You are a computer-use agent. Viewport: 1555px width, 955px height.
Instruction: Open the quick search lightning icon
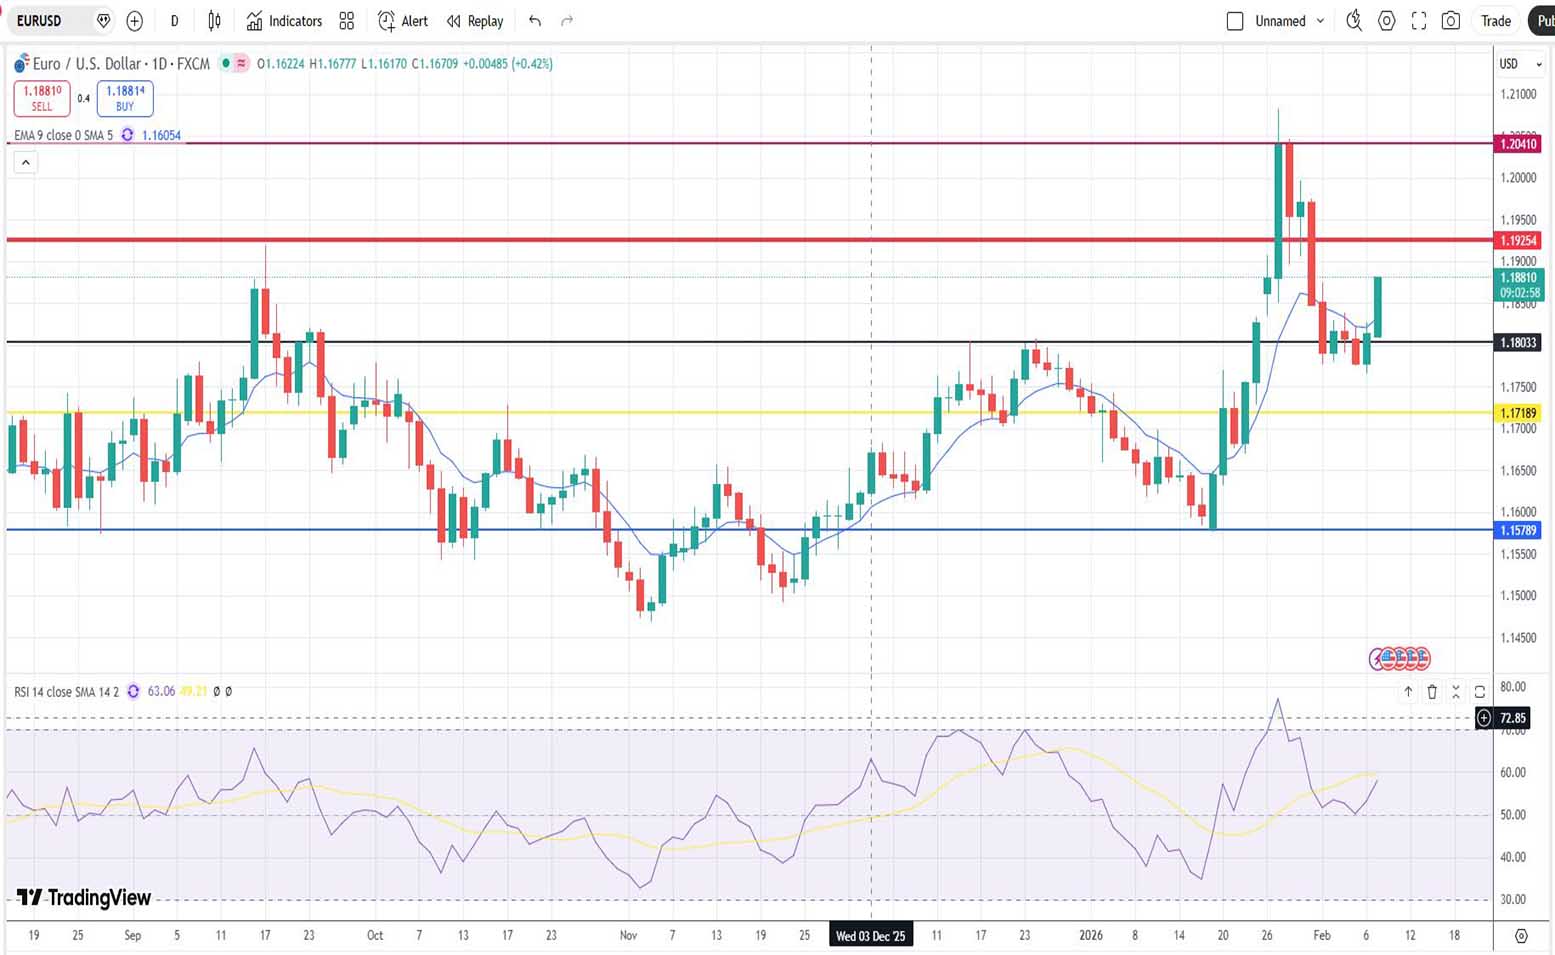(x=1354, y=21)
